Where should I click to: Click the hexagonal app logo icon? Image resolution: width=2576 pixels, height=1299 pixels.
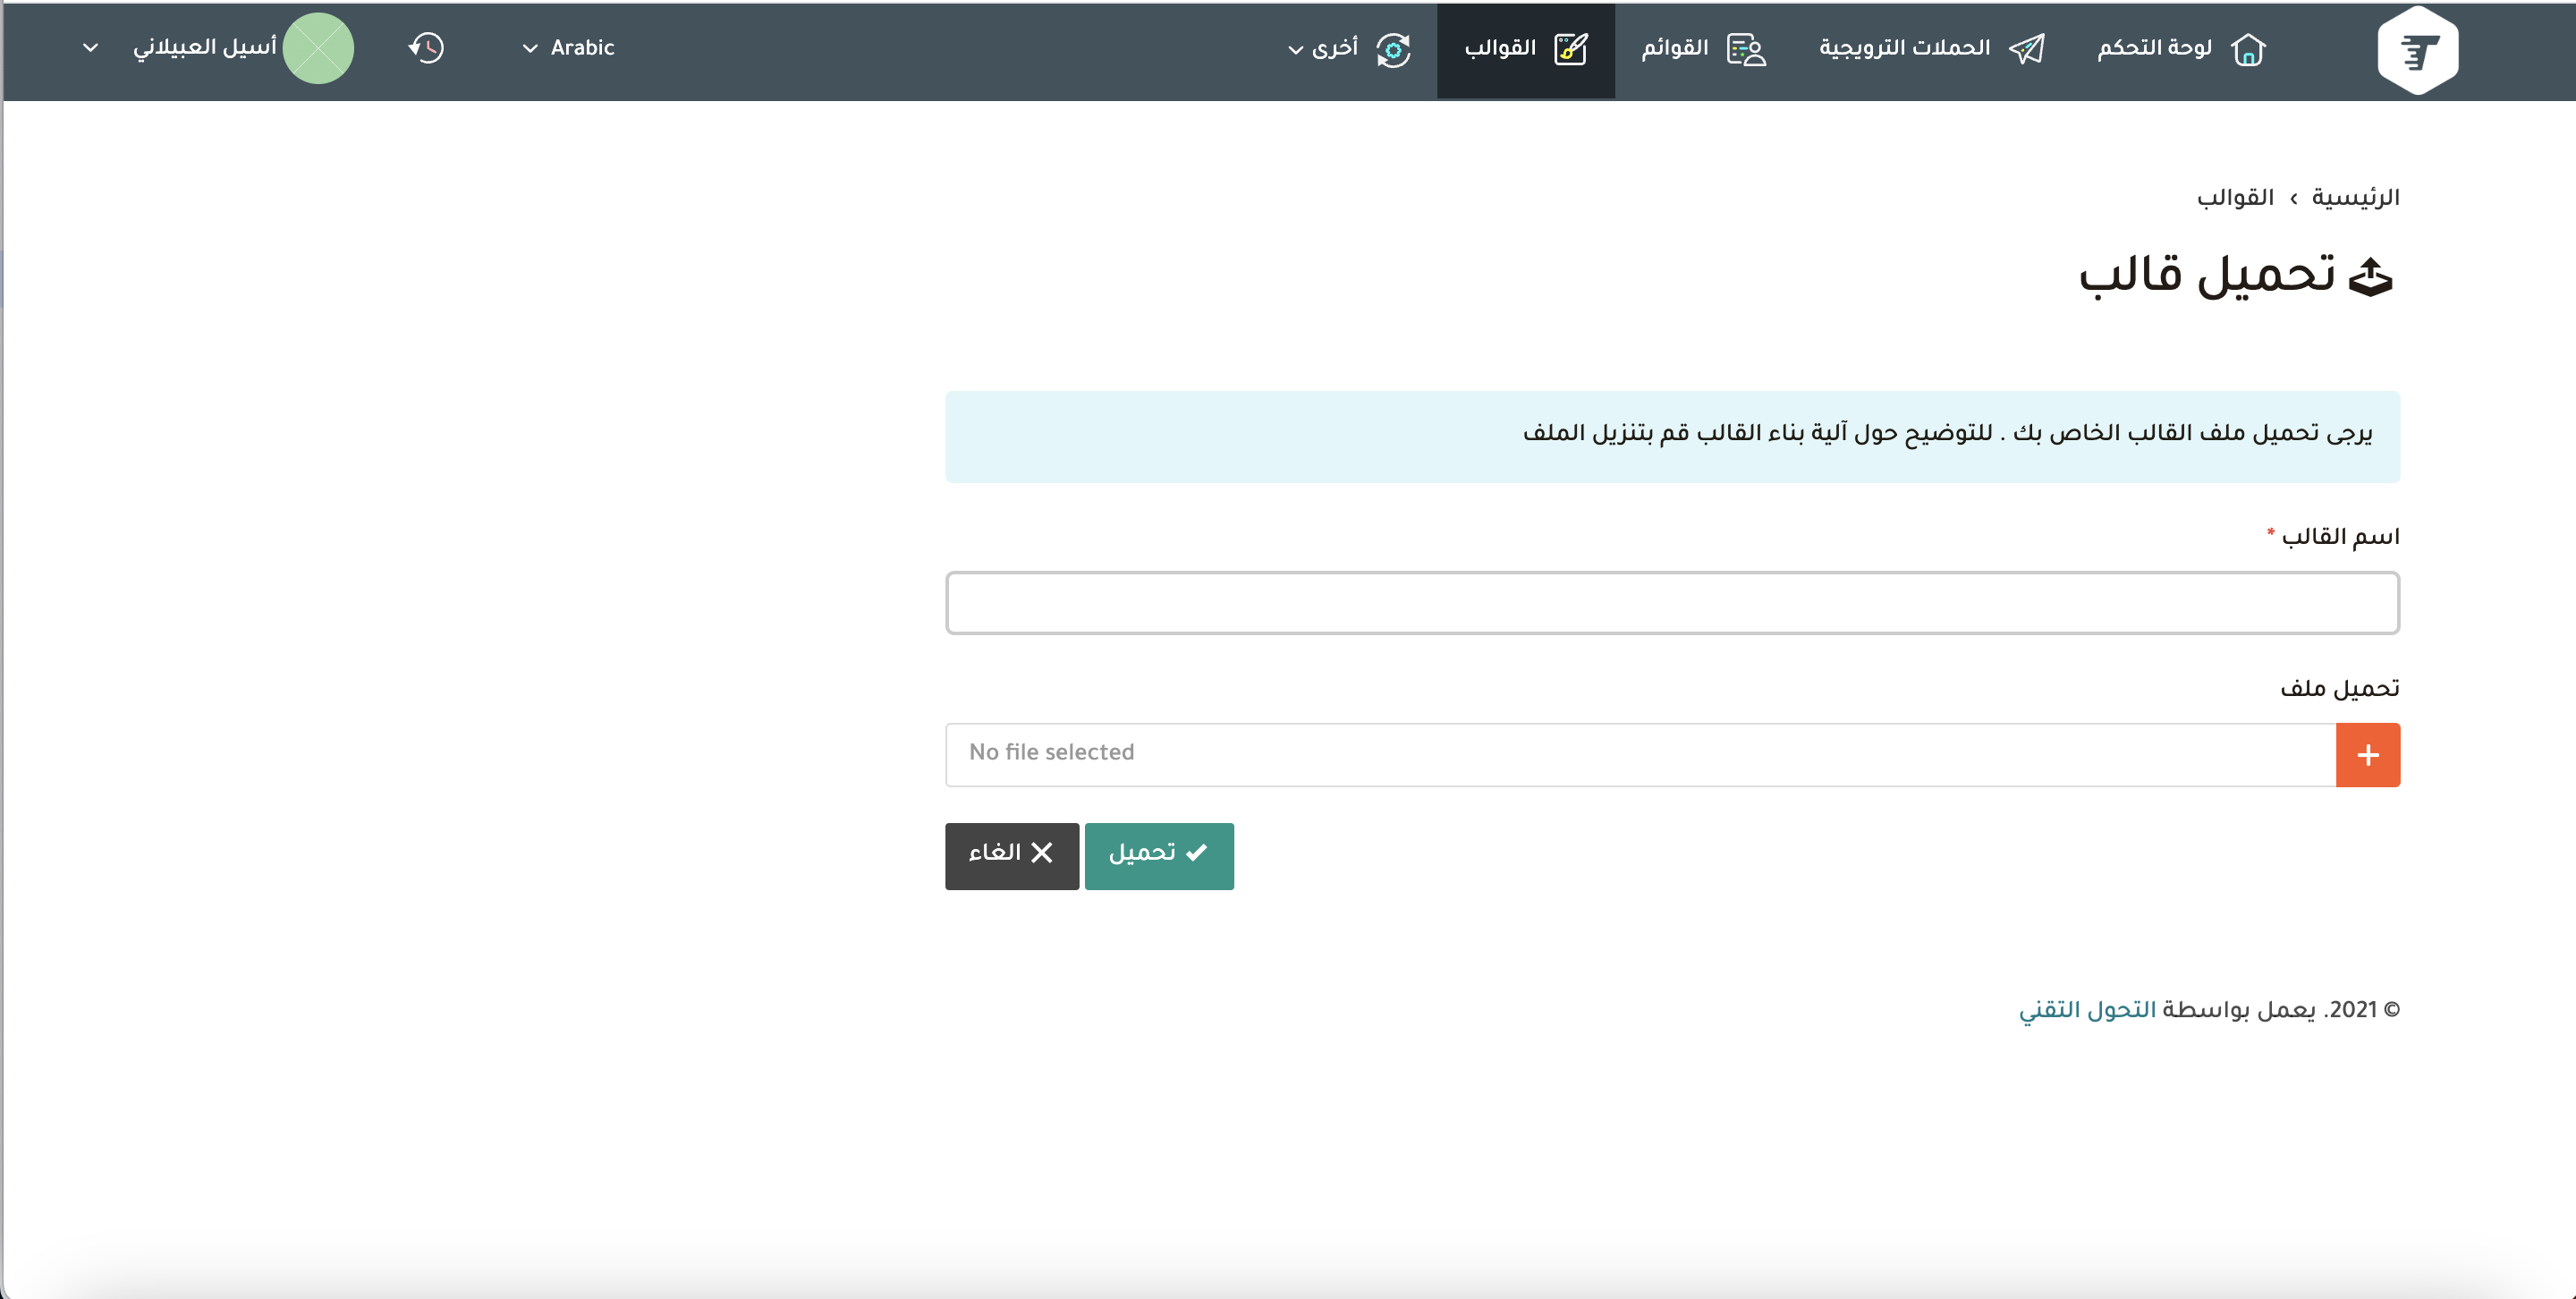coord(2417,50)
